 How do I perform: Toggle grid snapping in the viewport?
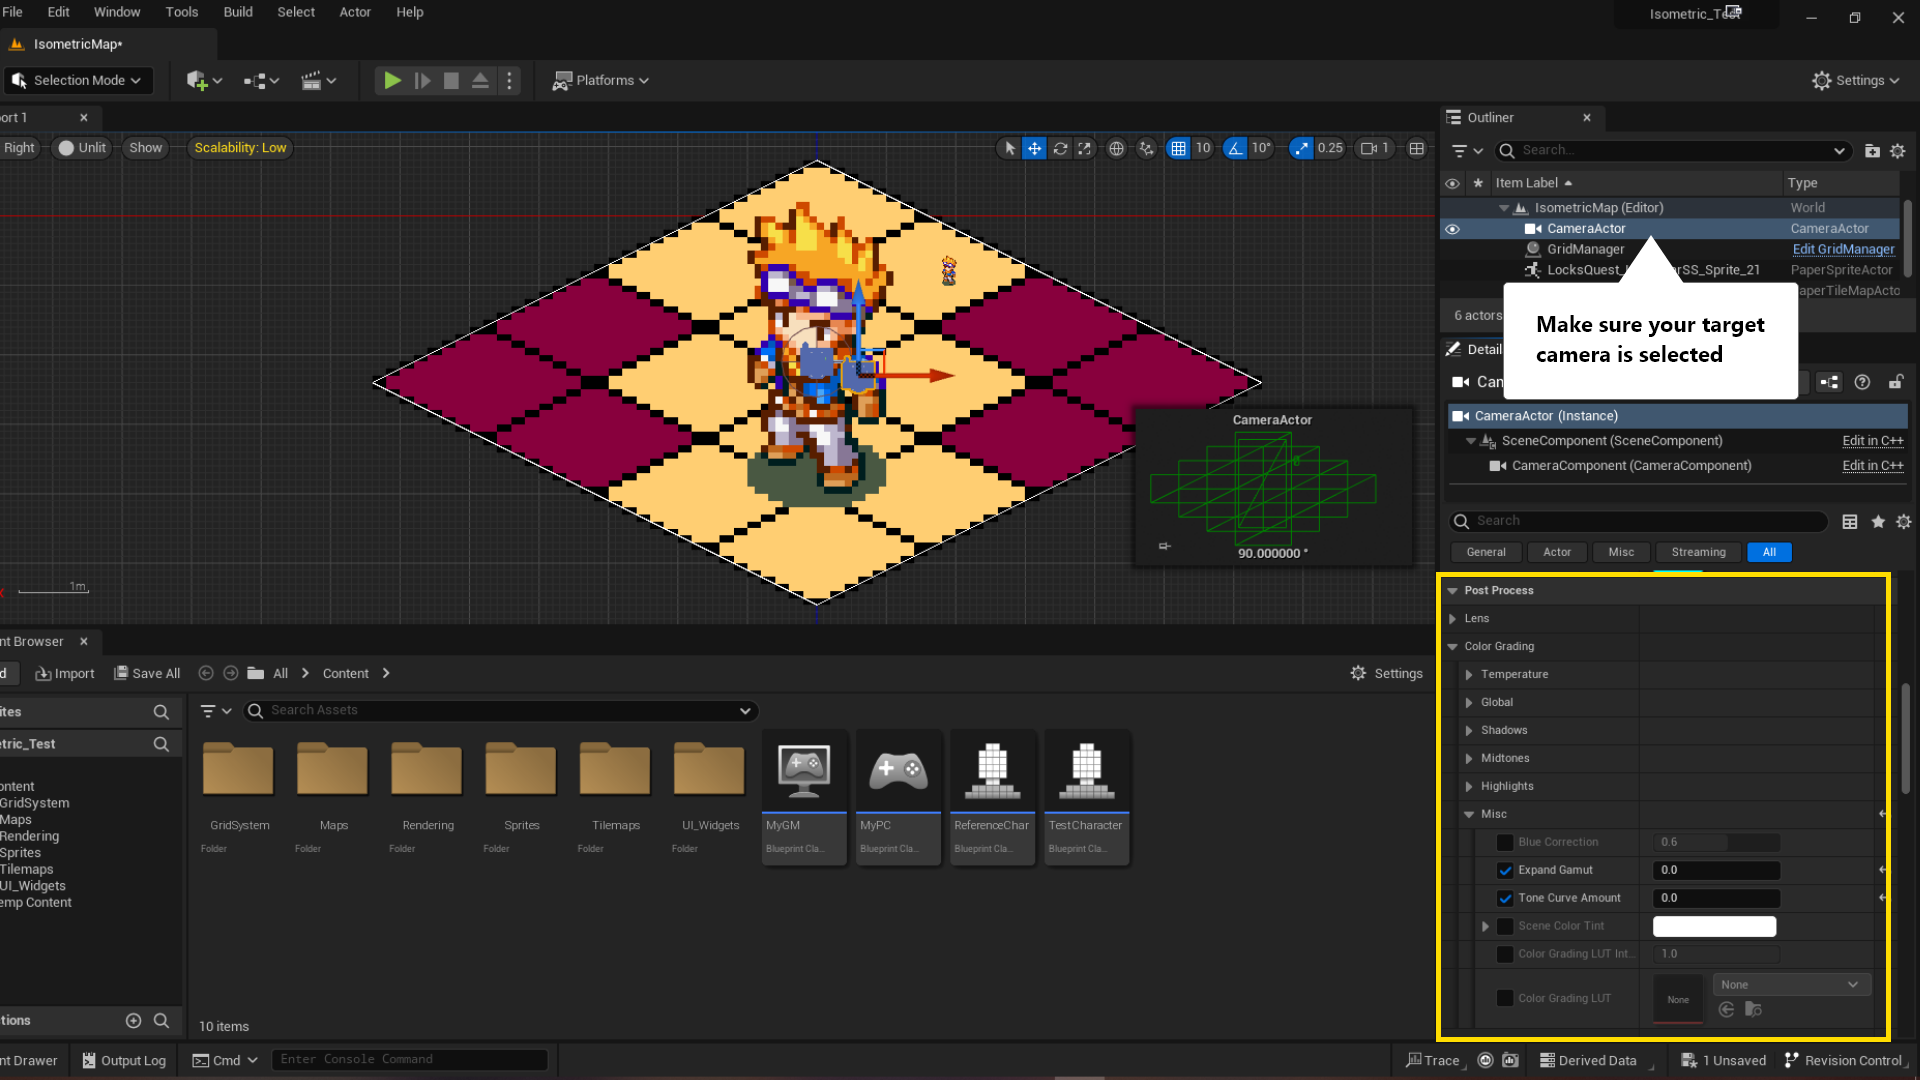(x=1179, y=148)
